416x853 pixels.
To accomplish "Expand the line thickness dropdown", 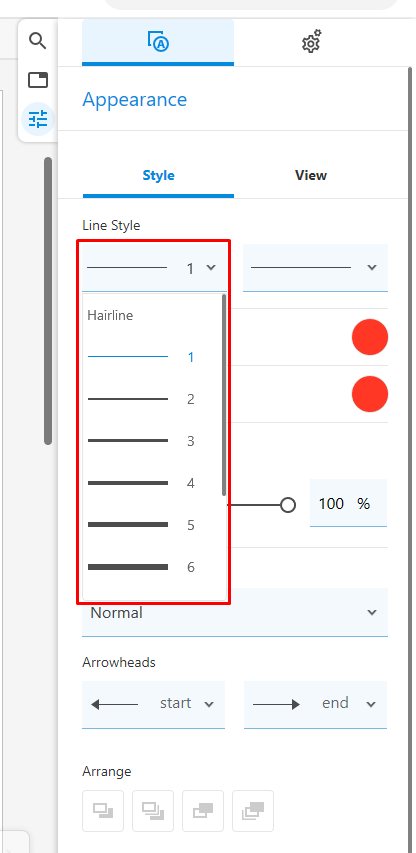I will click(x=154, y=268).
